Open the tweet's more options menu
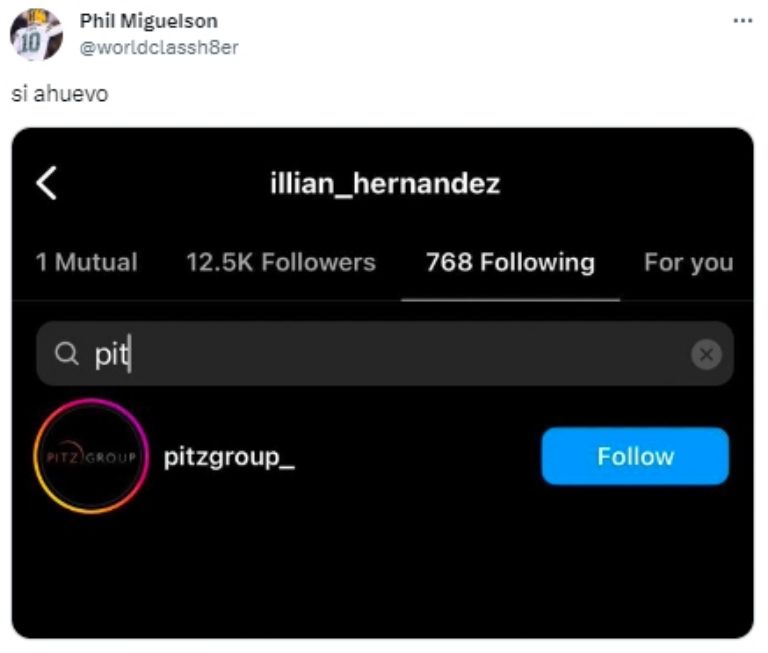Image resolution: width=768 pixels, height=653 pixels. click(742, 20)
